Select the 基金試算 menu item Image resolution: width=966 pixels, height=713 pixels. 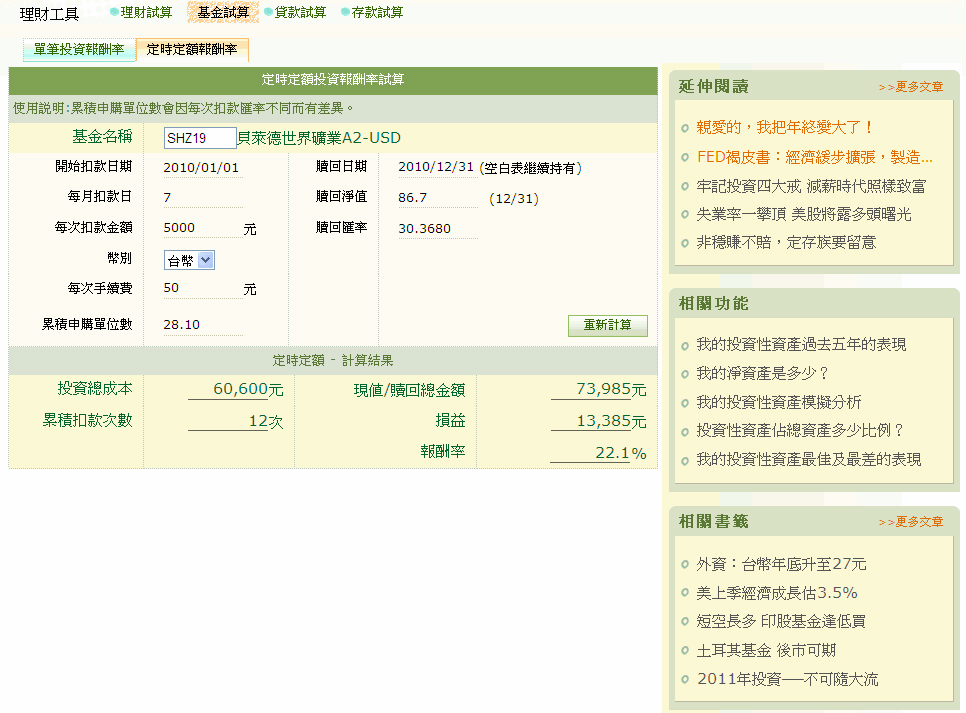(x=223, y=12)
